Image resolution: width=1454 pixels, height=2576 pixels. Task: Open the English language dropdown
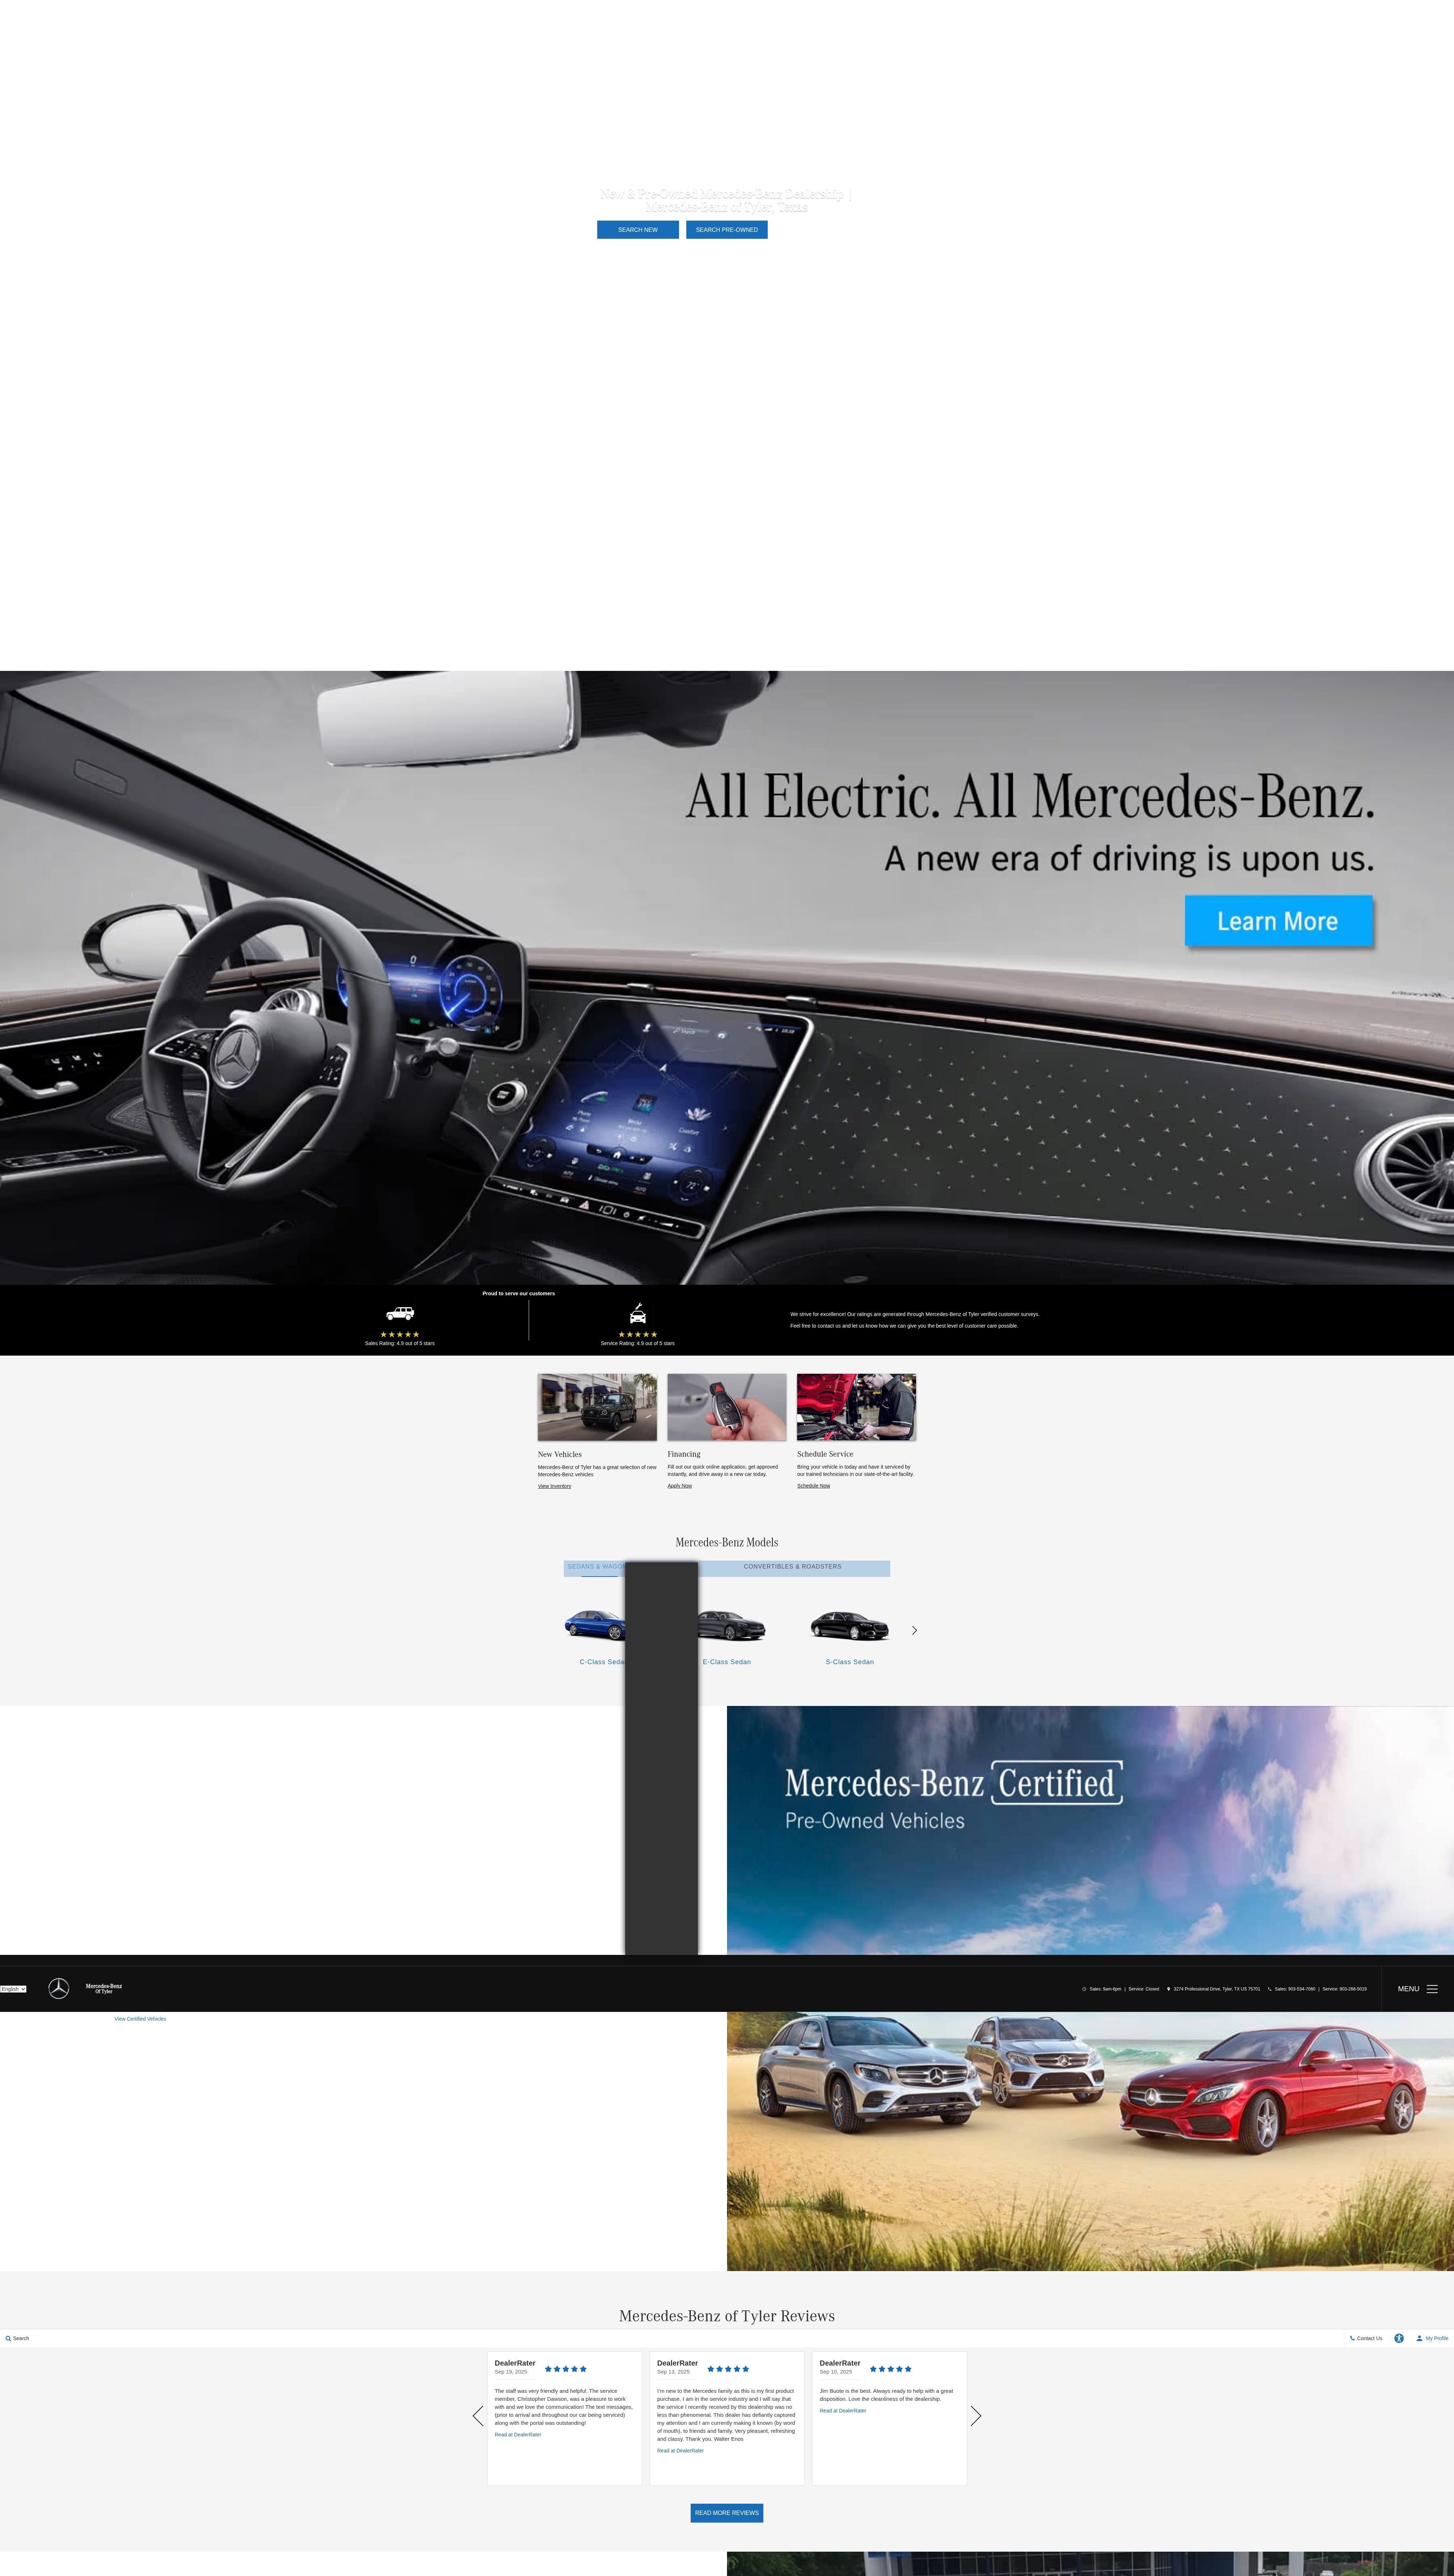tap(13, 1989)
